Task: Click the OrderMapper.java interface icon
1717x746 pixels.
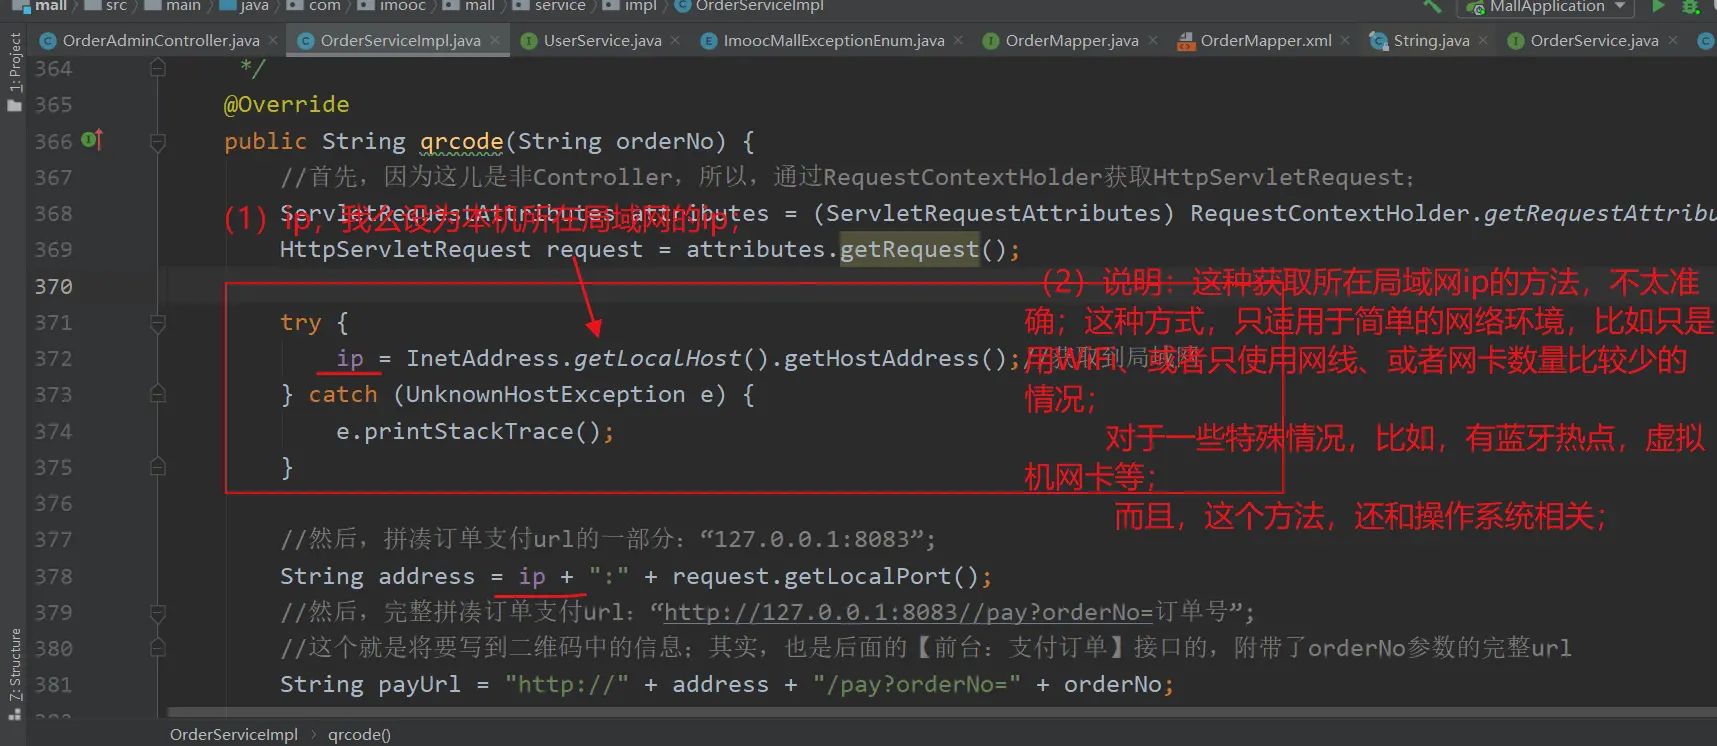Action: tap(990, 41)
